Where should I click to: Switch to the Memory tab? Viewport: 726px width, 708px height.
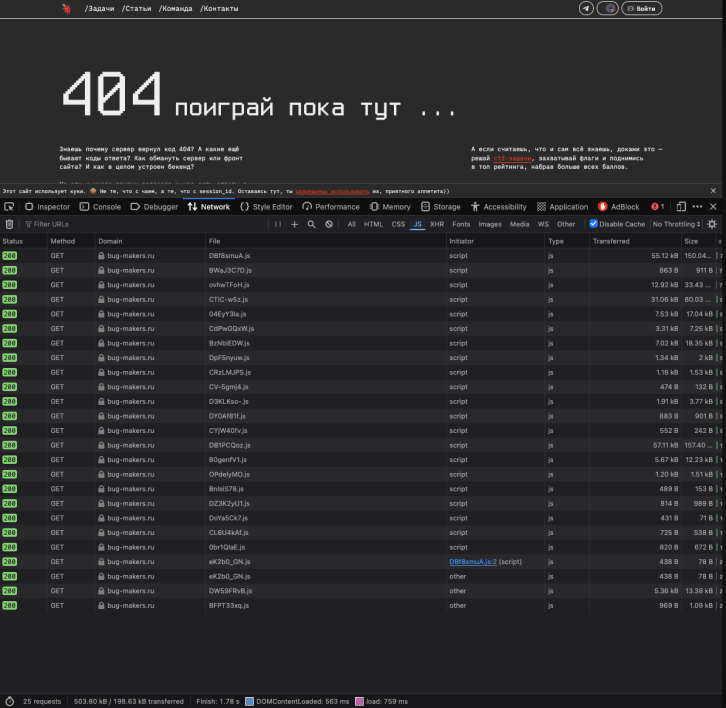point(390,207)
